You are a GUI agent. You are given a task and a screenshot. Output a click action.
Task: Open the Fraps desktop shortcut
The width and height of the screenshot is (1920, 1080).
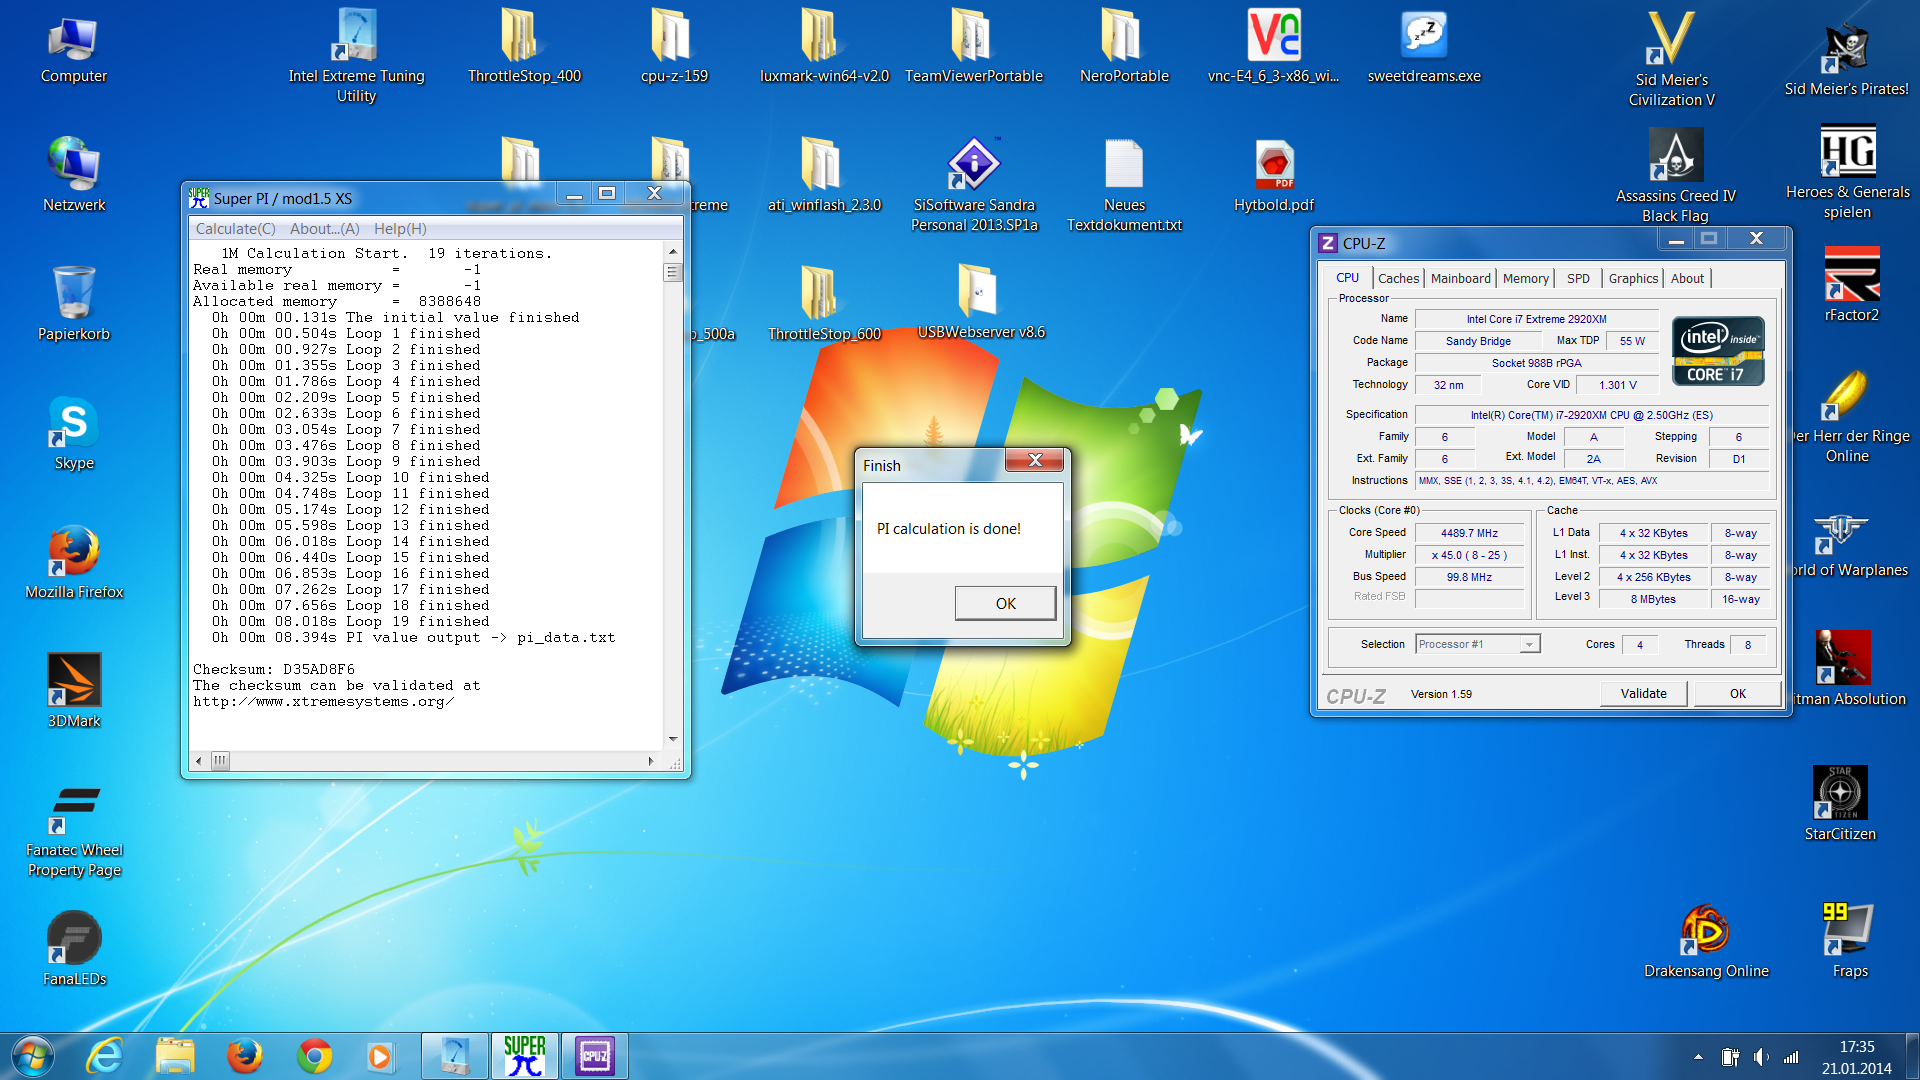point(1848,930)
